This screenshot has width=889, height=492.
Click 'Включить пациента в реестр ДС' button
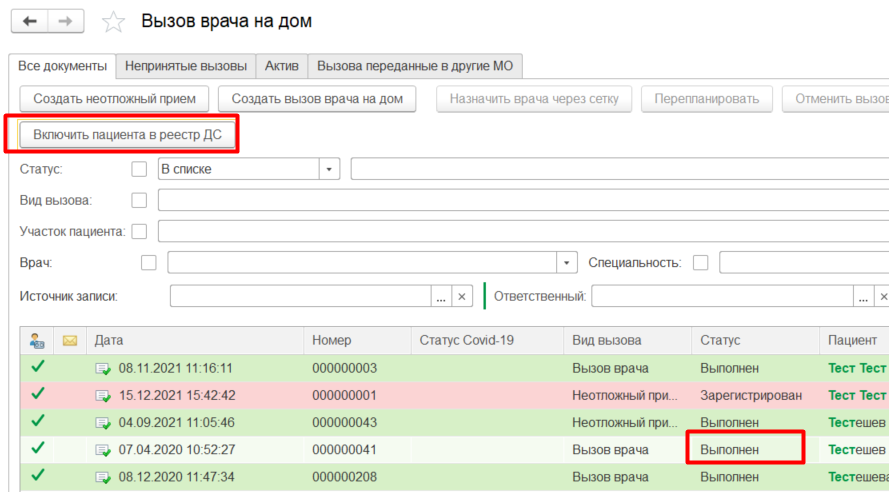click(128, 135)
